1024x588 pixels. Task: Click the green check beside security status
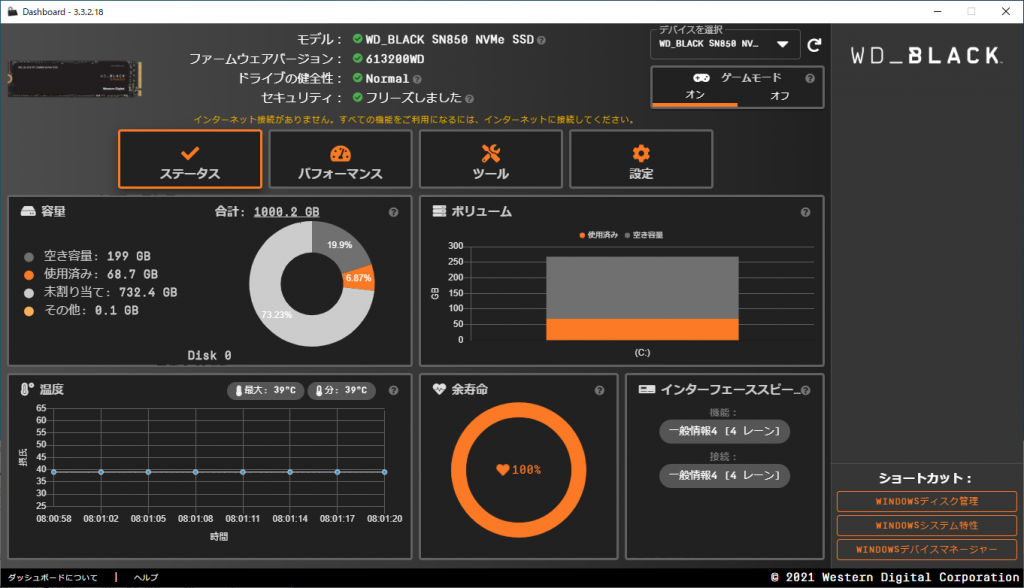(x=357, y=98)
